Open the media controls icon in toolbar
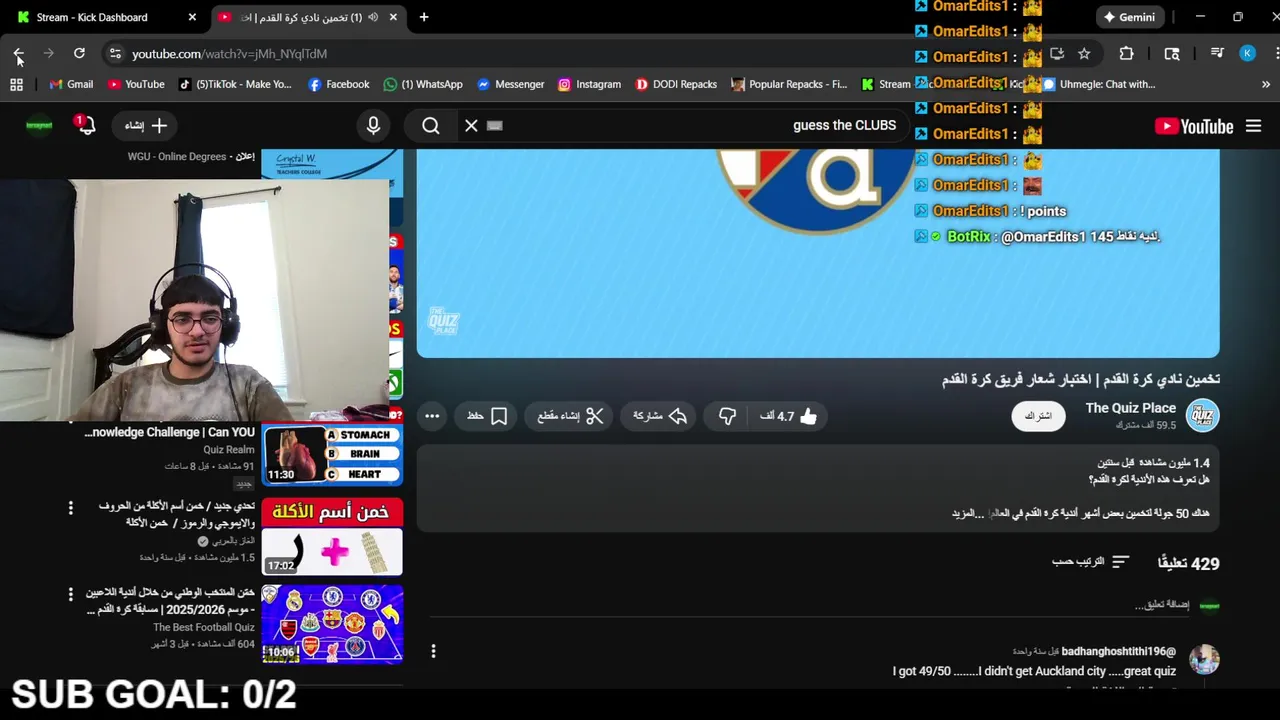Image resolution: width=1280 pixels, height=720 pixels. coord(1217,54)
